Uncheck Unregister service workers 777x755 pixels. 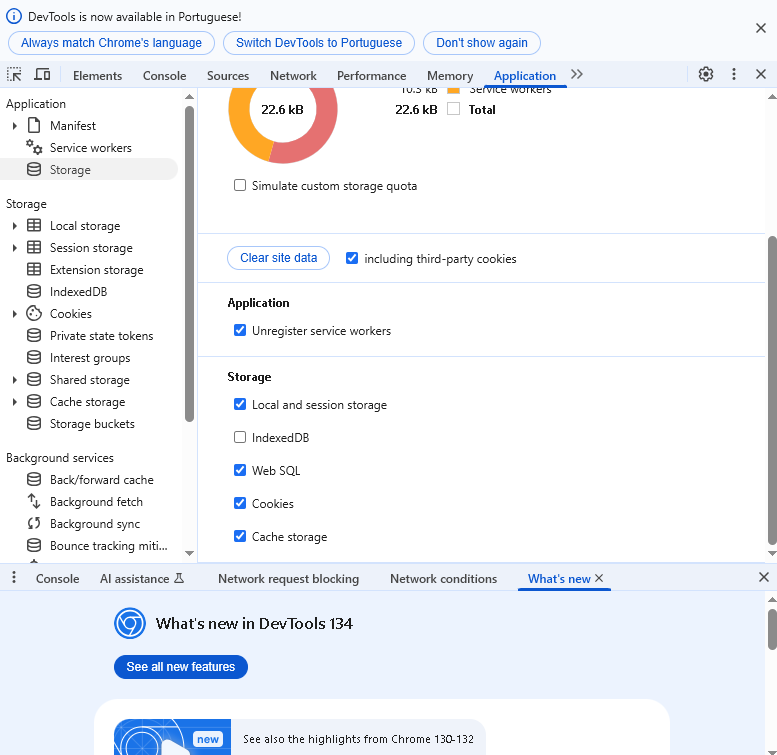pyautogui.click(x=240, y=330)
